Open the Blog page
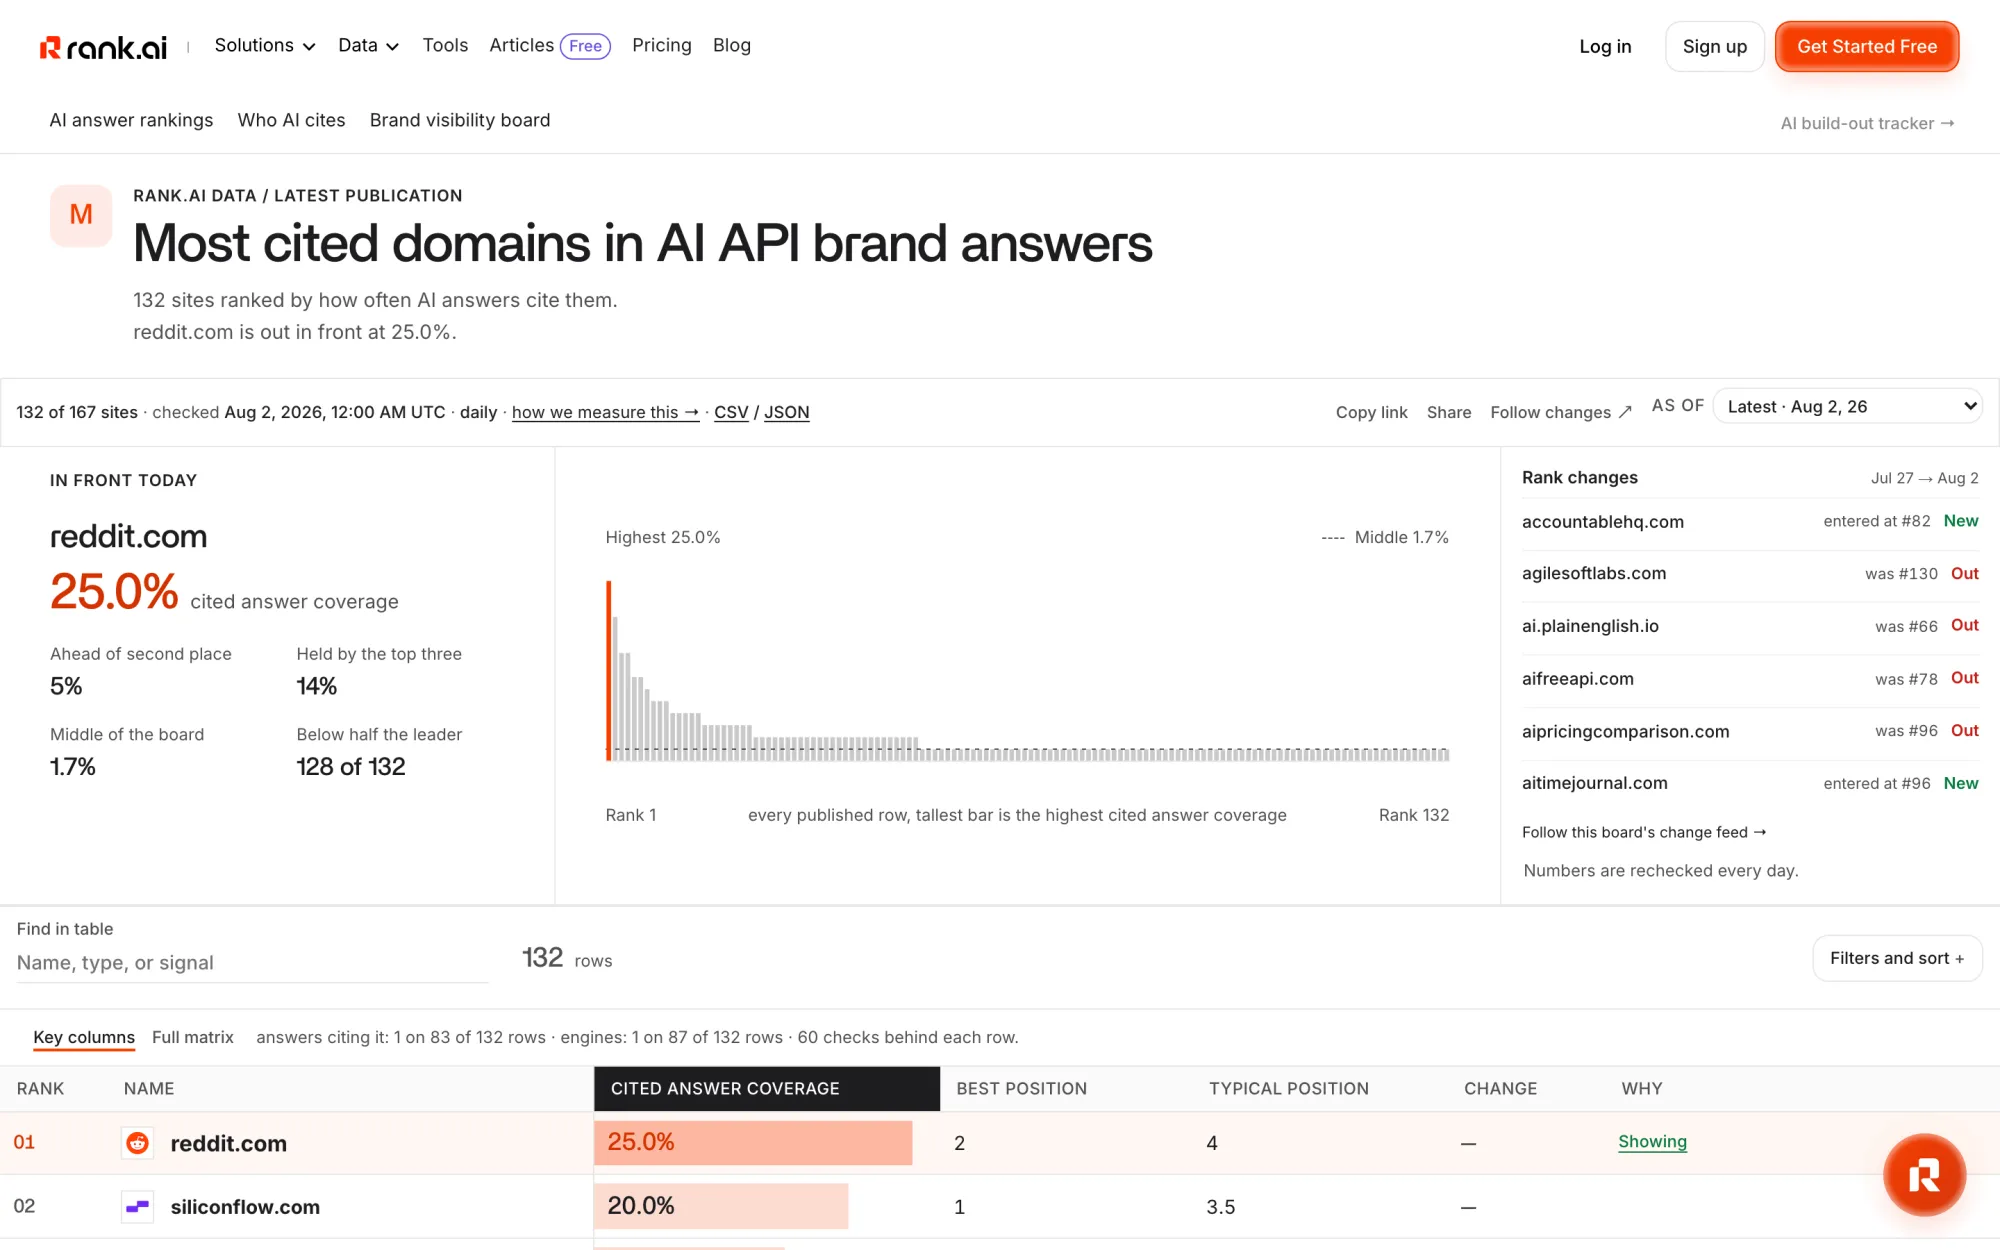2000x1250 pixels. [x=732, y=46]
